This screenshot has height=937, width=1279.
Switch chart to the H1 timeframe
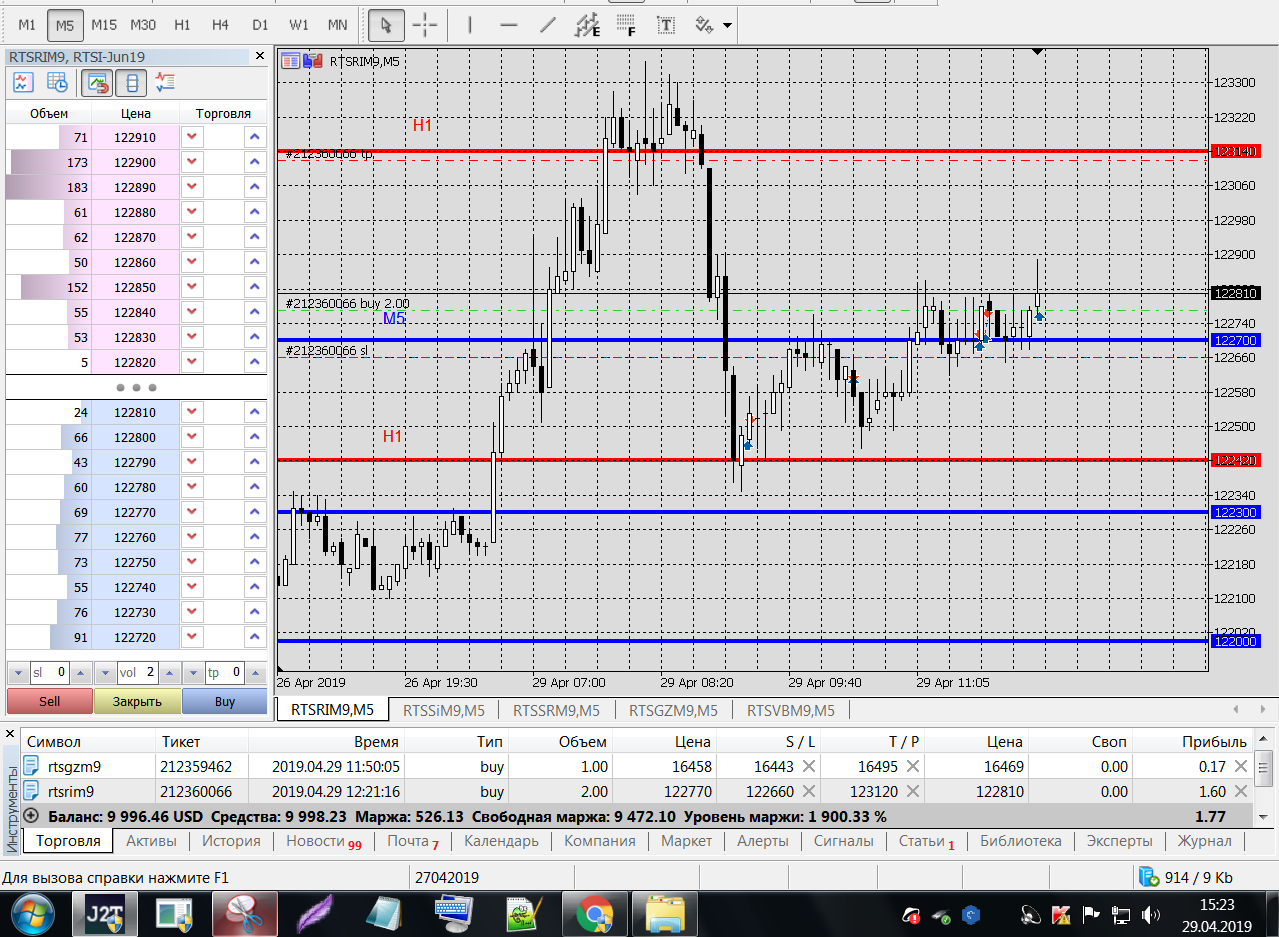tap(182, 24)
